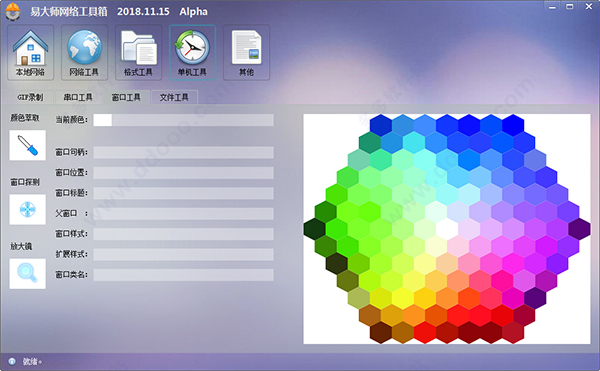Viewport: 600px width, 371px height.
Task: Pick the dark brown bottom-left hexagon
Action: [381, 332]
